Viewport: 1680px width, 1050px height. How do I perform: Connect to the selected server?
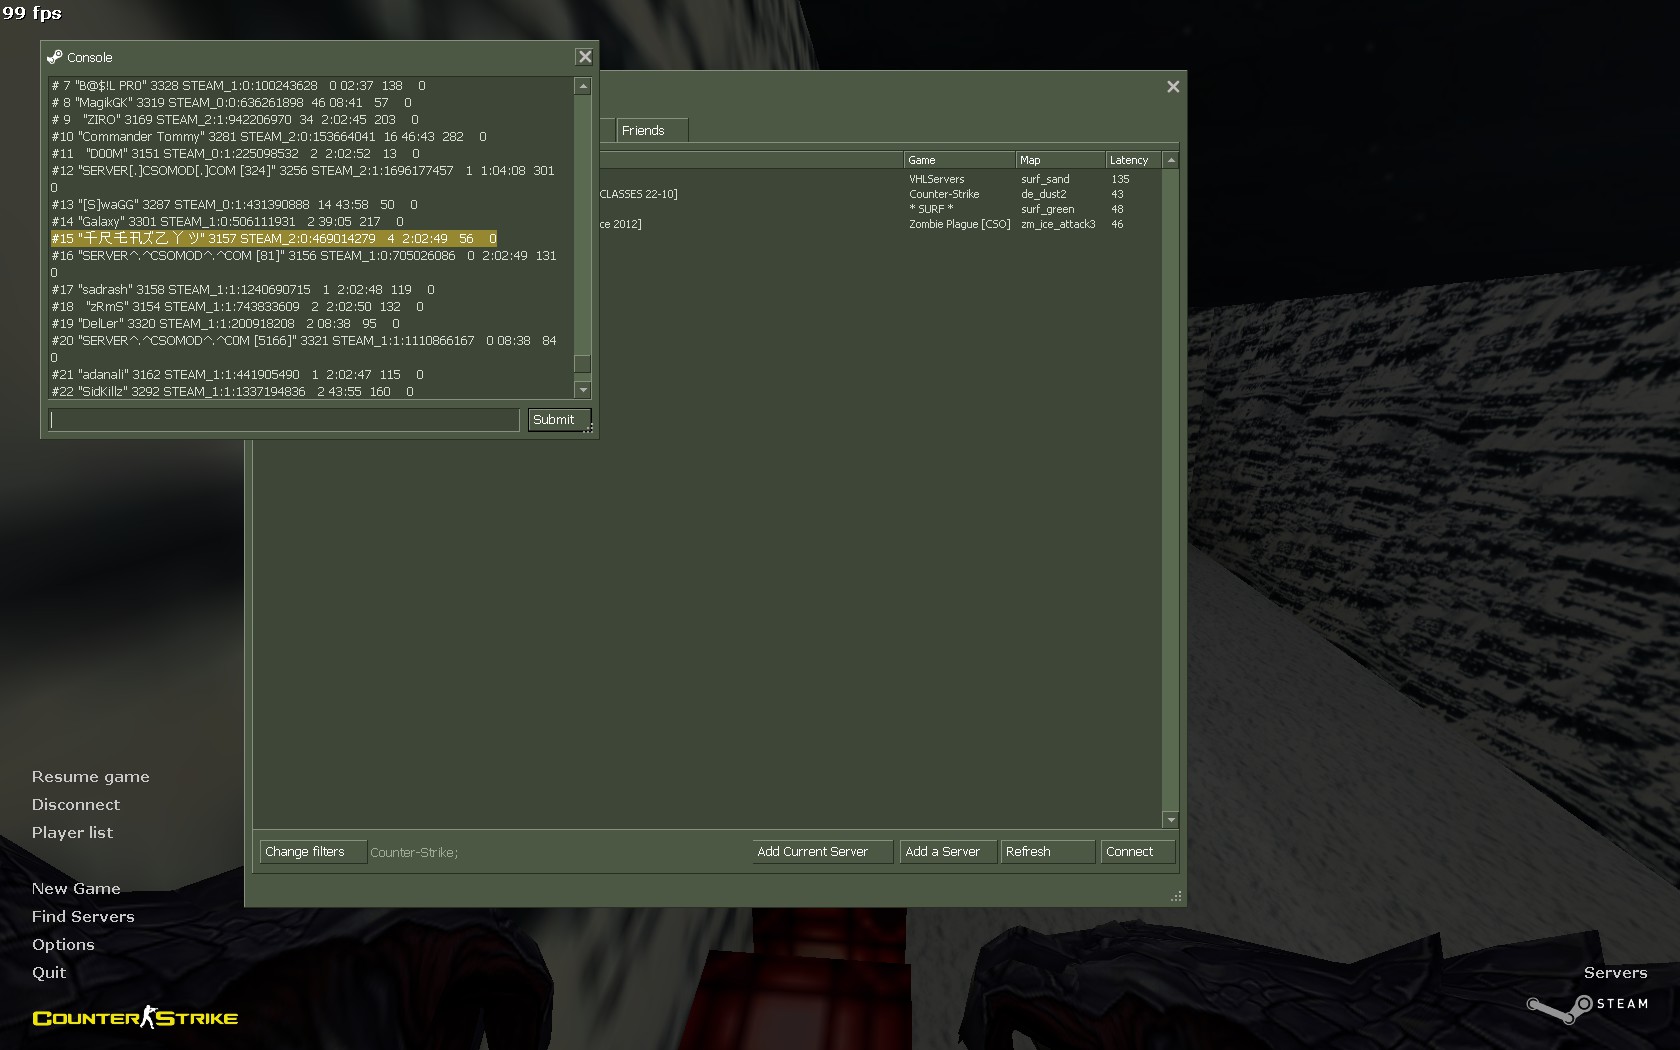(1136, 852)
